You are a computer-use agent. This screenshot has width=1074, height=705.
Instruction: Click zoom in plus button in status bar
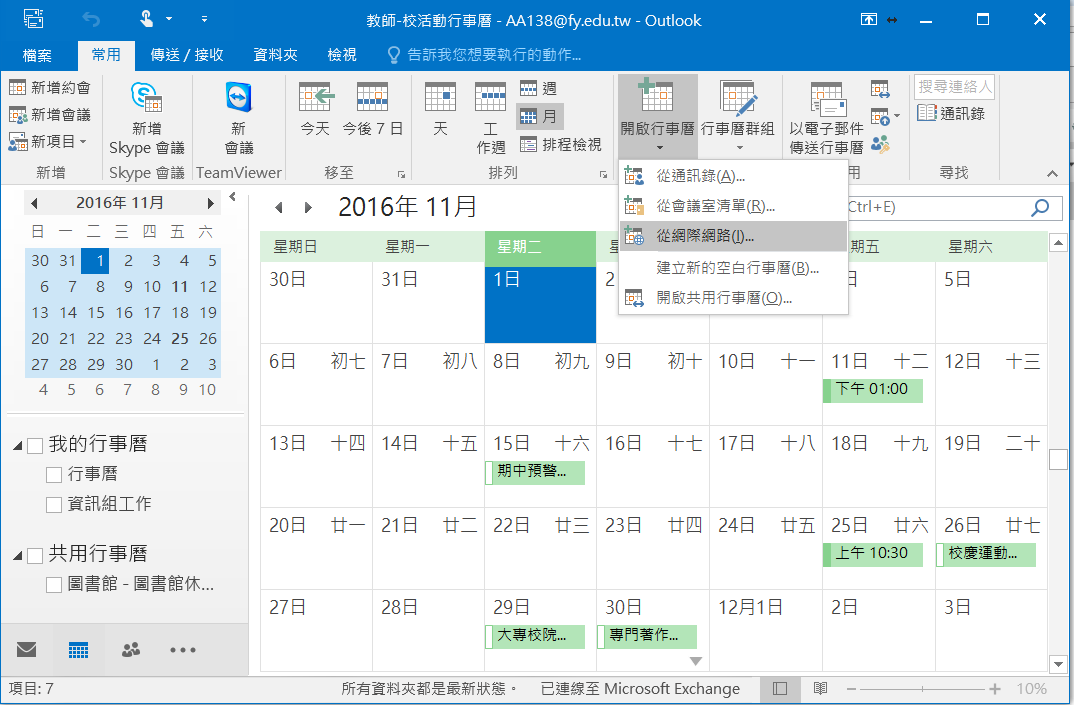tap(995, 689)
